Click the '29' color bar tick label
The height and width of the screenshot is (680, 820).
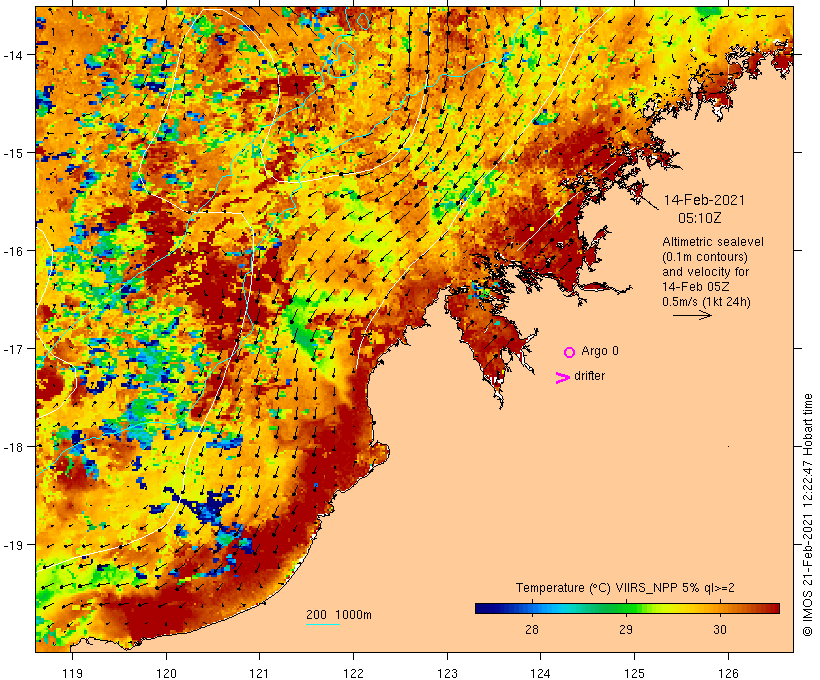point(626,629)
